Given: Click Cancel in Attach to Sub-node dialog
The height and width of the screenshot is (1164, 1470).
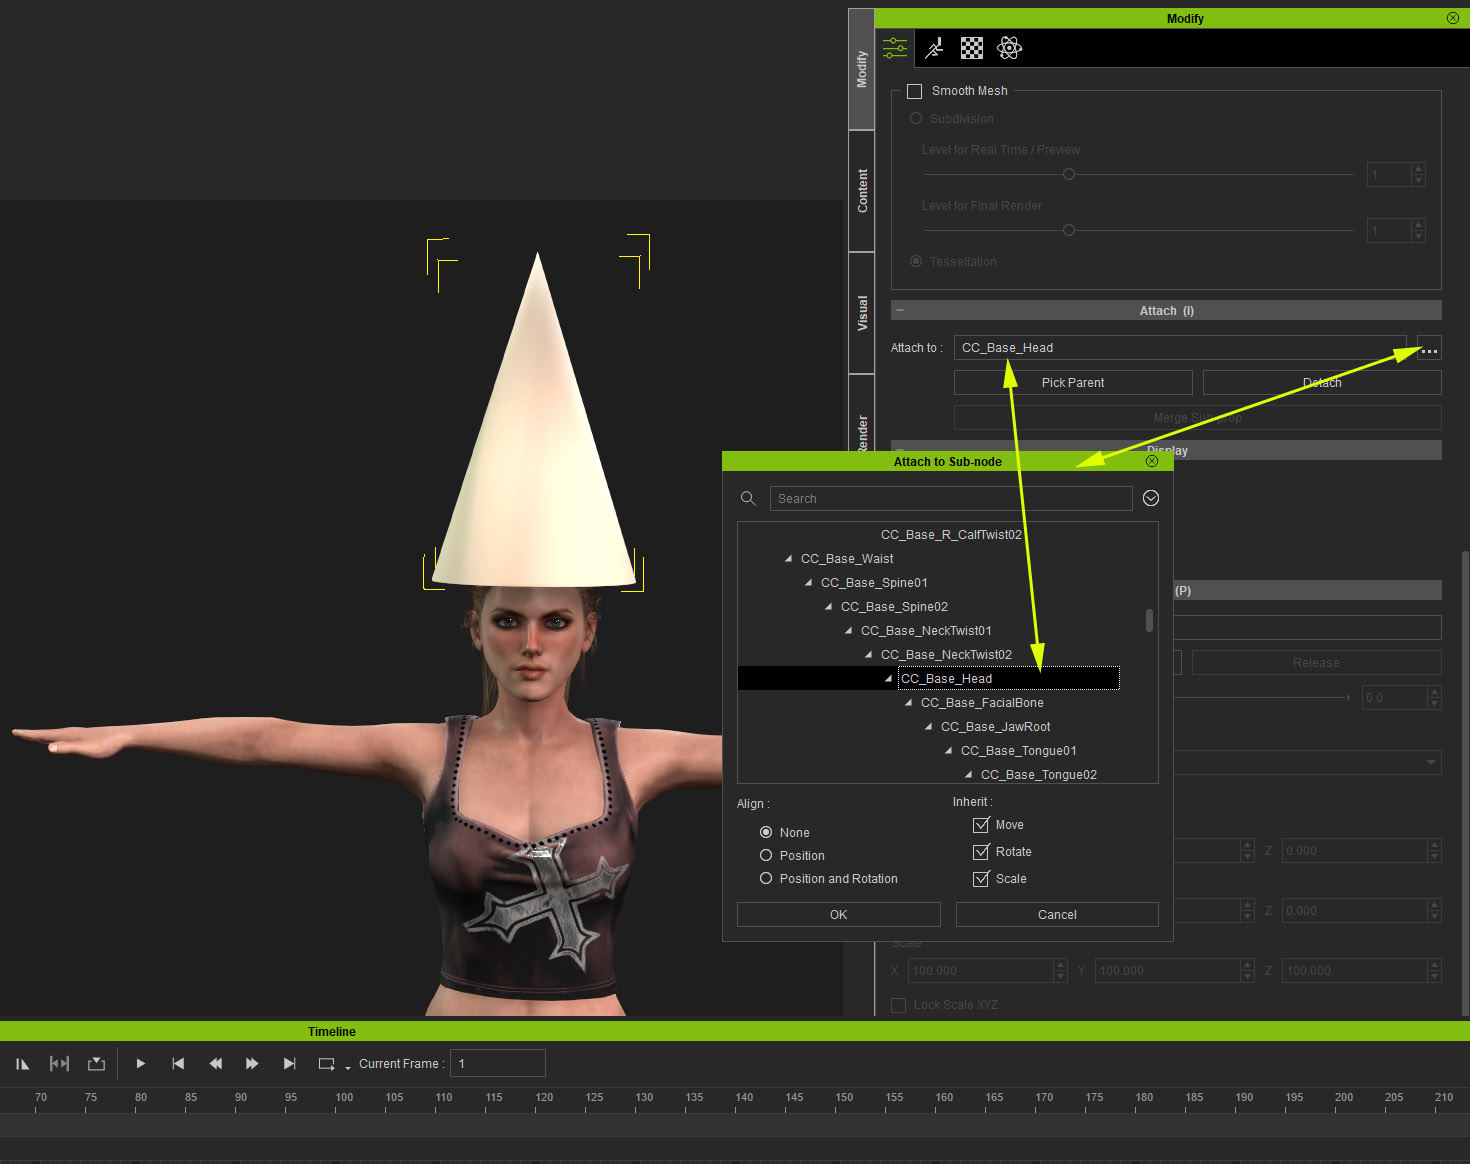Looking at the screenshot, I should (x=1057, y=915).
